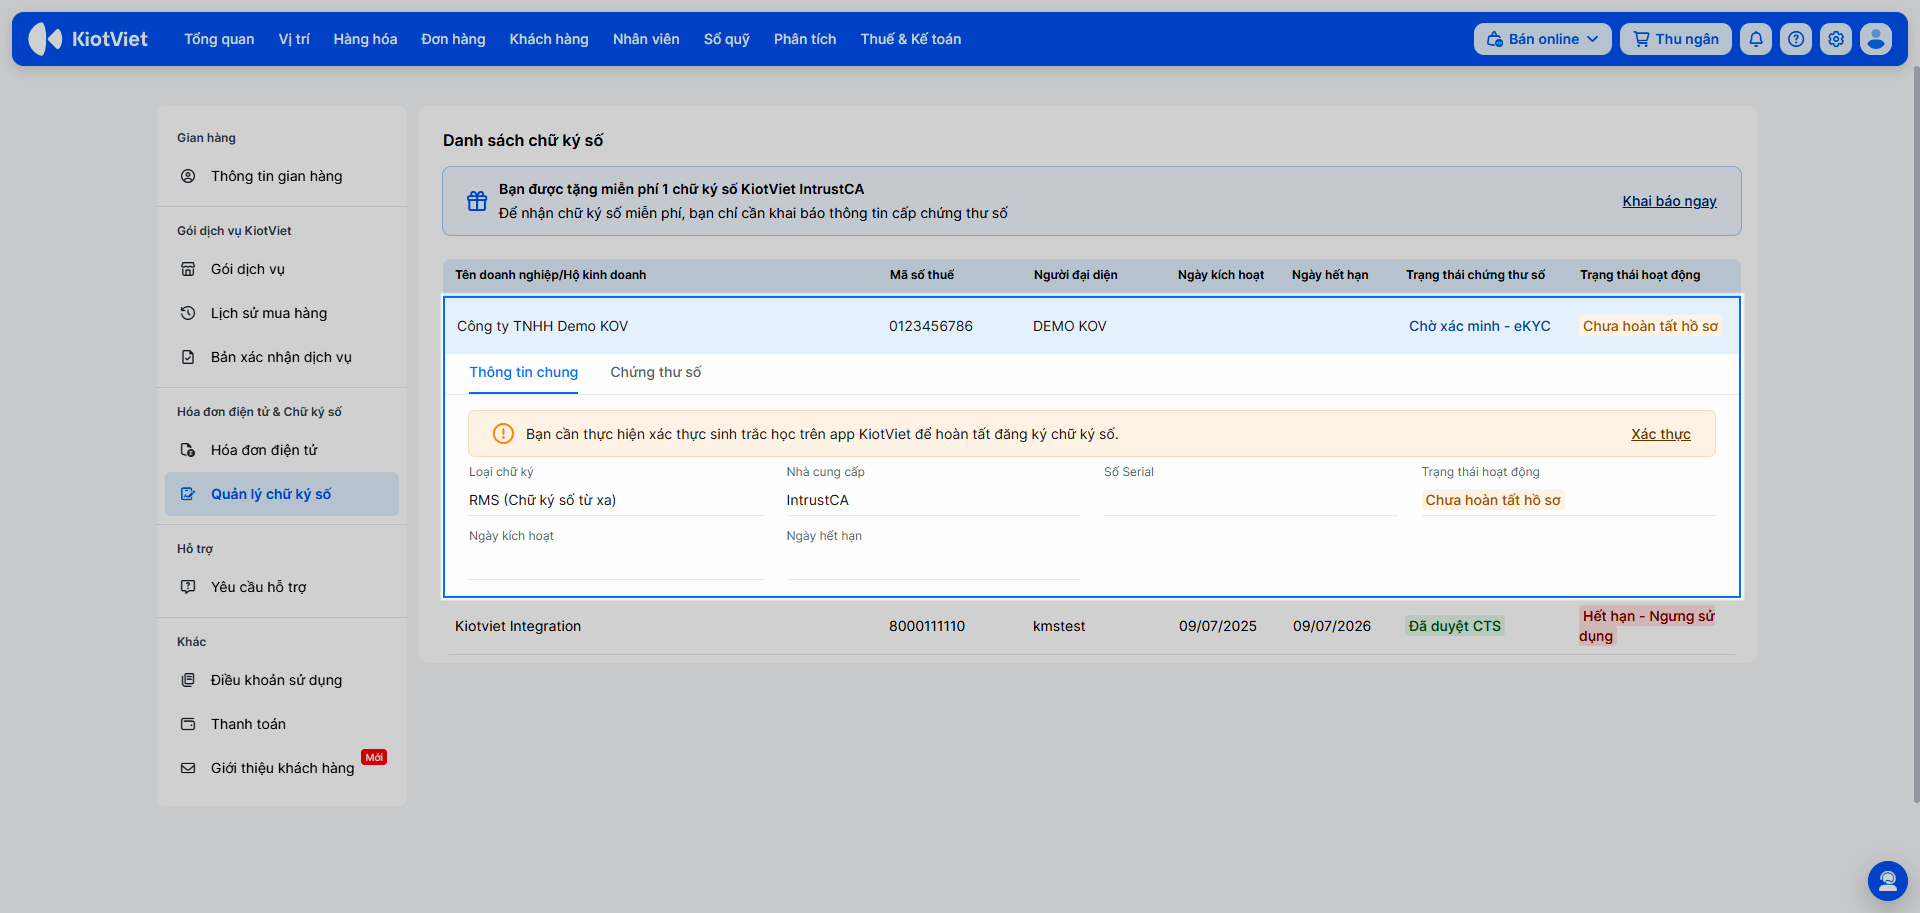
Task: Expand the Kiotviet Integration row
Action: 1092,626
